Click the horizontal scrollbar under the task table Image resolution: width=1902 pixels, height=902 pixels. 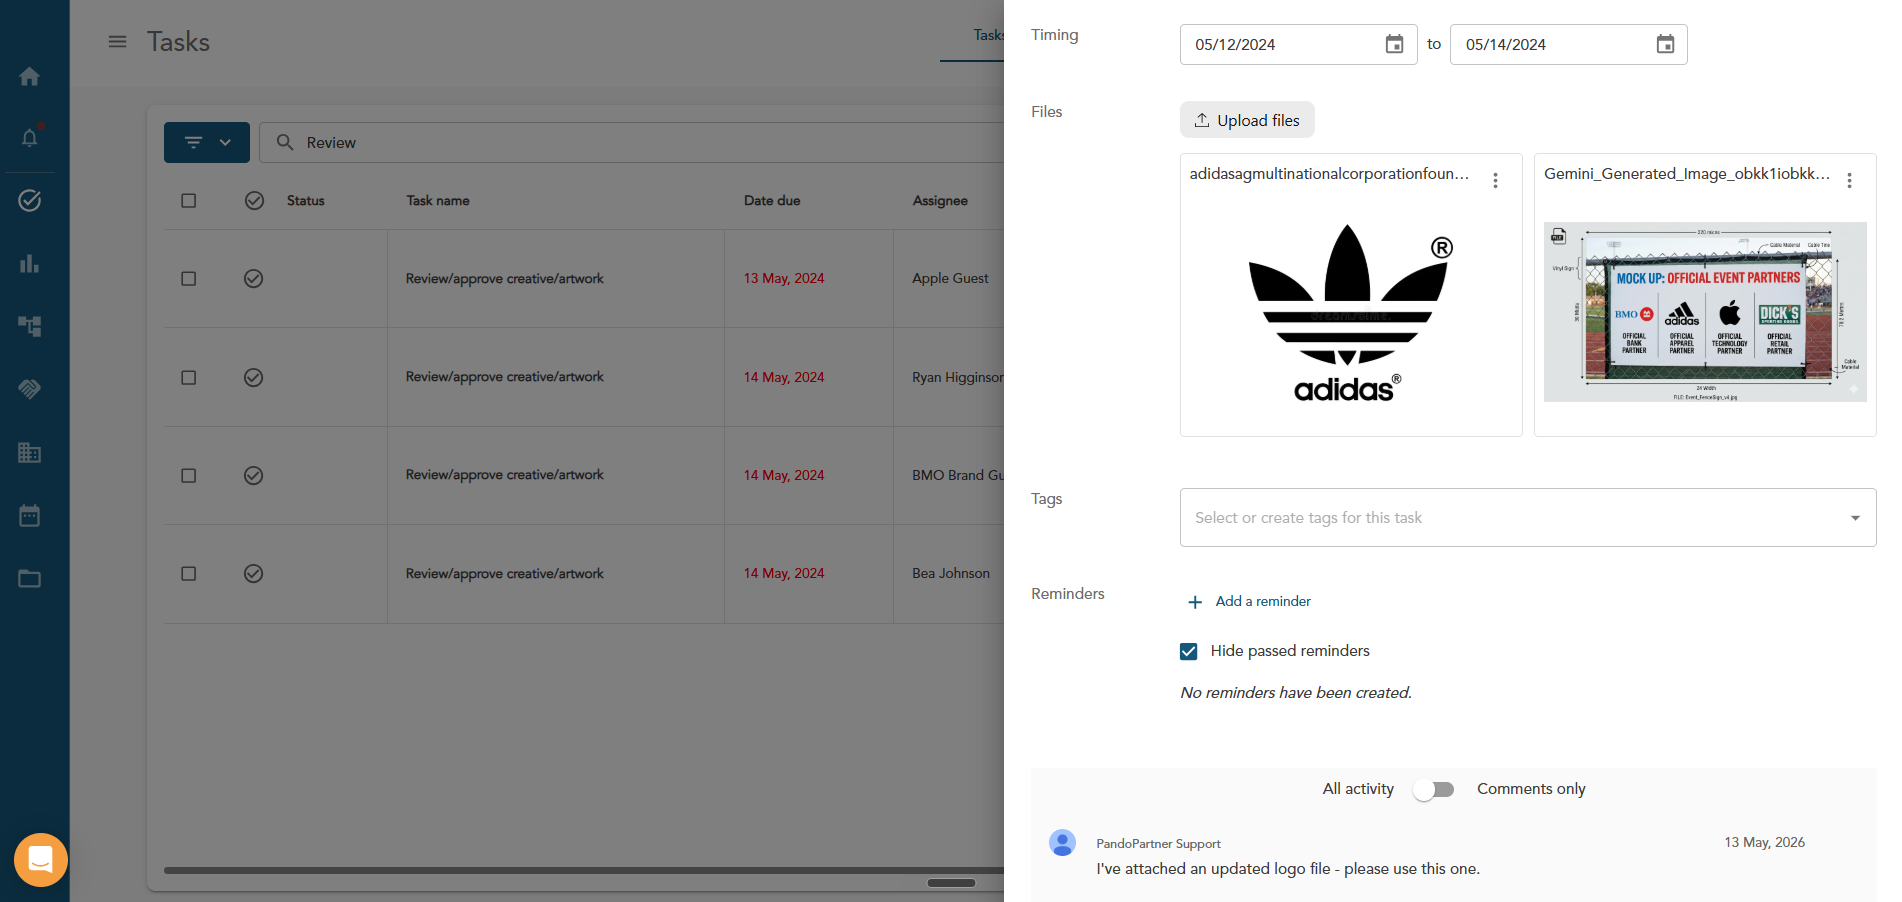pyautogui.click(x=584, y=870)
